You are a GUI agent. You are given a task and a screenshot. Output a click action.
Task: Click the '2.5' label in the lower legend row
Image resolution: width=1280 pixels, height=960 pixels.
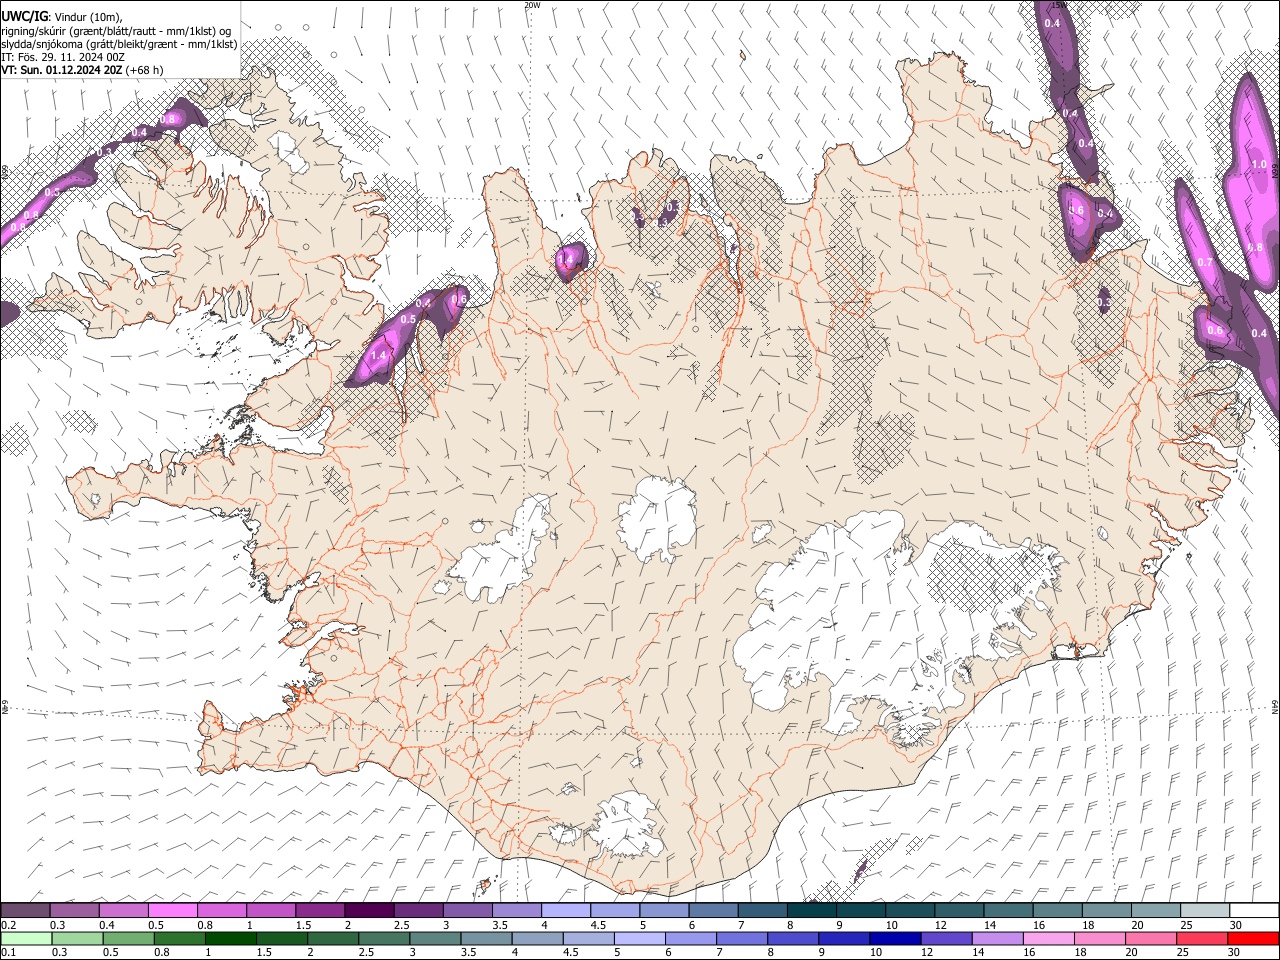click(x=364, y=952)
